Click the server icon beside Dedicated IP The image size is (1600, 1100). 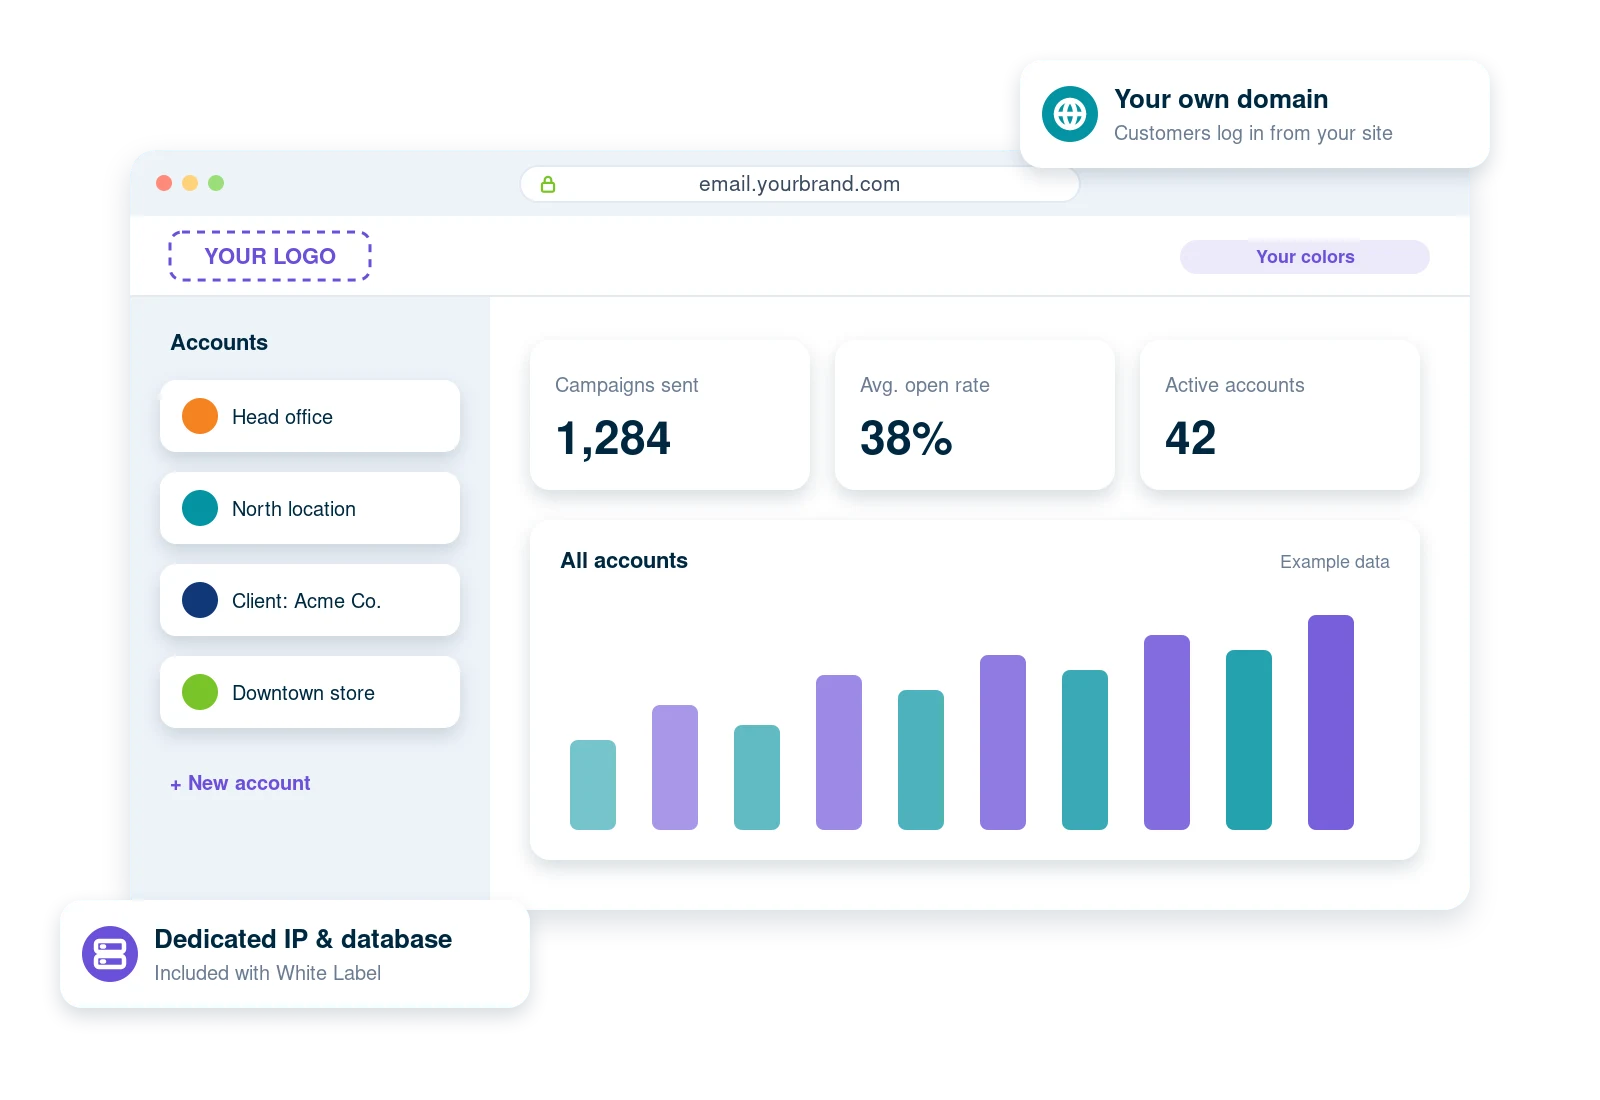pyautogui.click(x=110, y=954)
